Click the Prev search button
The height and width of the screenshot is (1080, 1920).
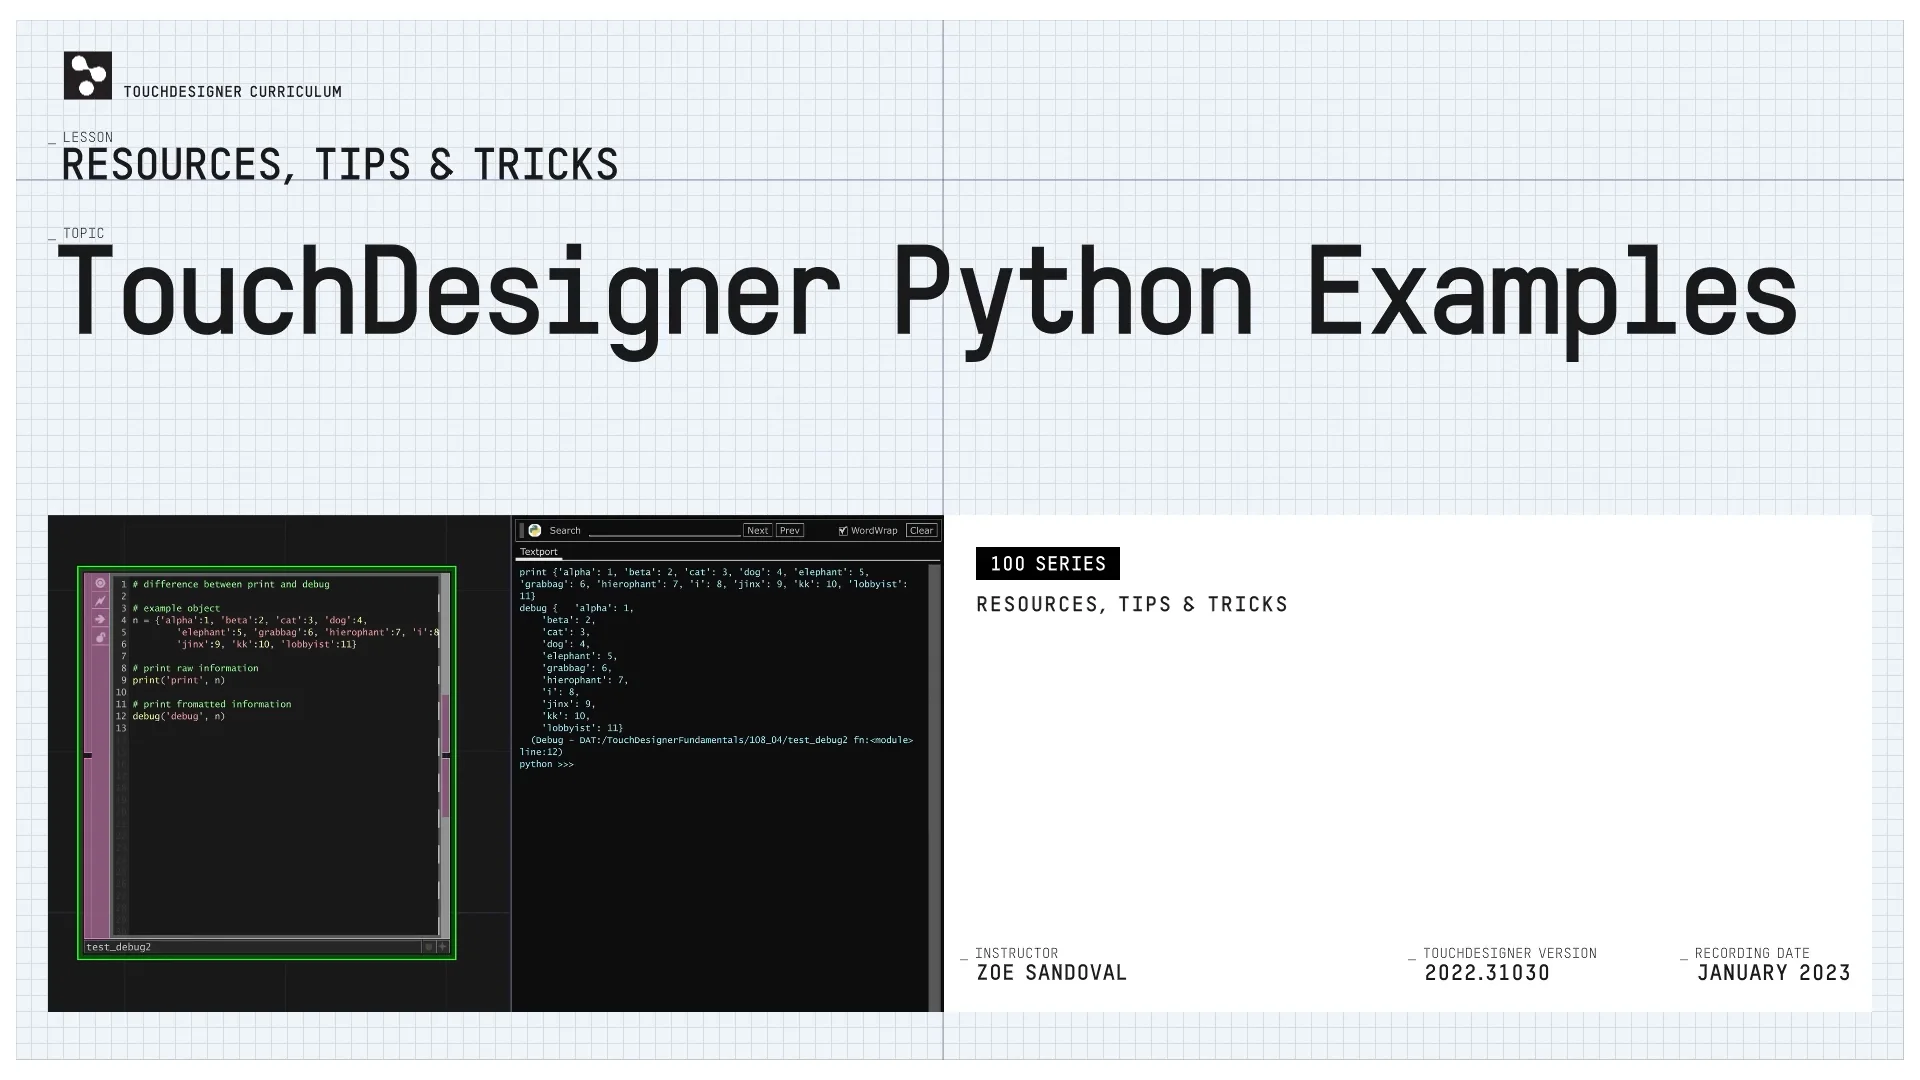coord(789,531)
